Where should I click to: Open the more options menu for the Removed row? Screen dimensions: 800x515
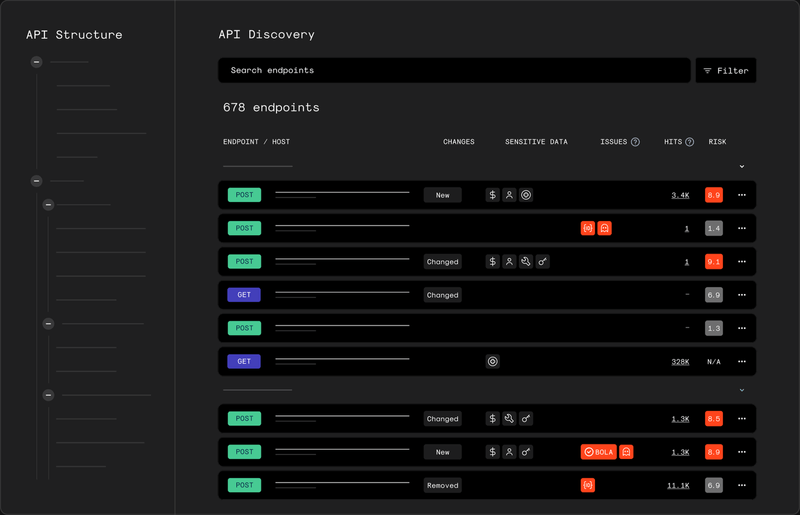click(742, 485)
